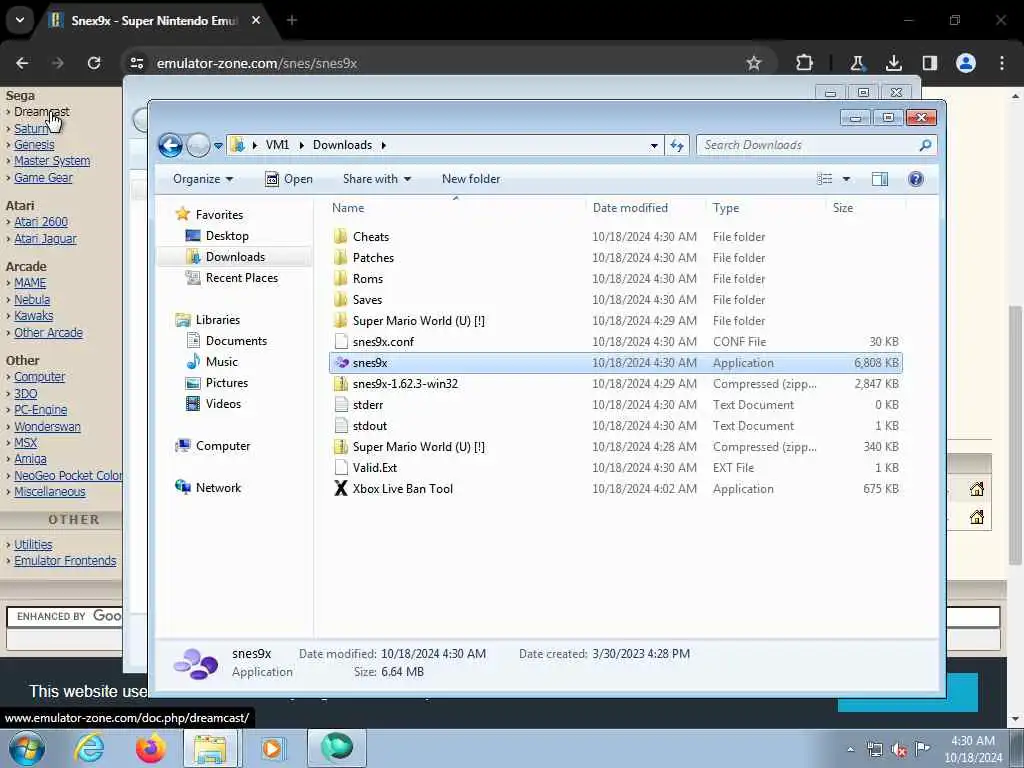Image resolution: width=1024 pixels, height=768 pixels.
Task: Select the Xbox Live Ban Tool icon
Action: coord(340,488)
